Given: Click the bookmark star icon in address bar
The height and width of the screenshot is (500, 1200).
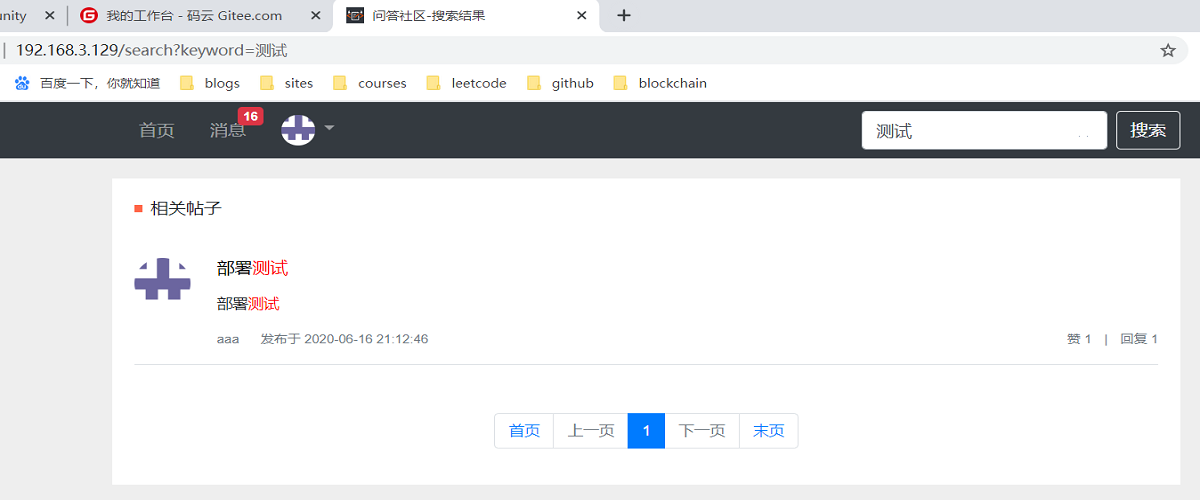Looking at the screenshot, I should click(1167, 50).
